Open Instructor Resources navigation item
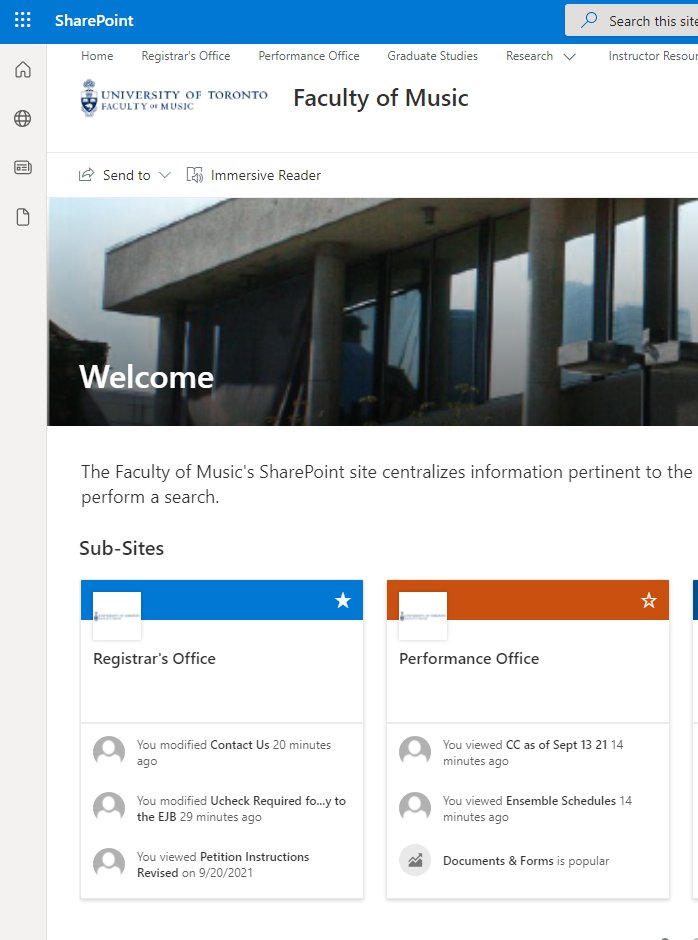The height and width of the screenshot is (940, 698). [653, 56]
